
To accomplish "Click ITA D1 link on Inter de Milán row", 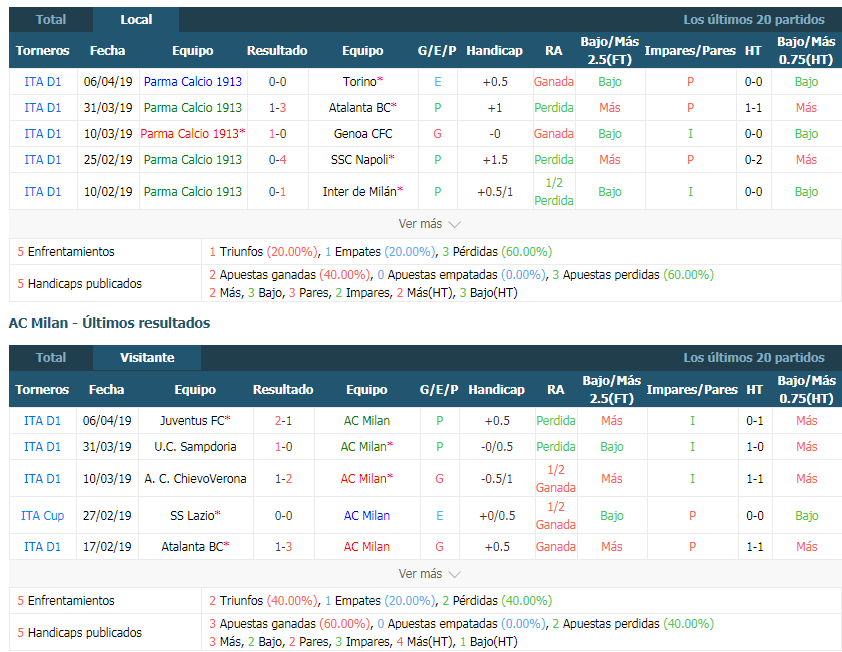I will tap(42, 191).
